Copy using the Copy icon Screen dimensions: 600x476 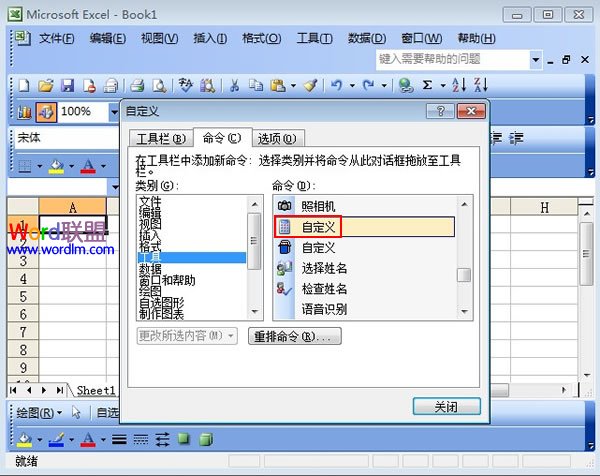tap(256, 85)
